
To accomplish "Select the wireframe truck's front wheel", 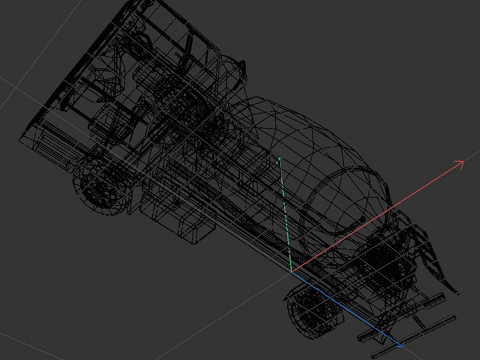I will click(103, 187).
